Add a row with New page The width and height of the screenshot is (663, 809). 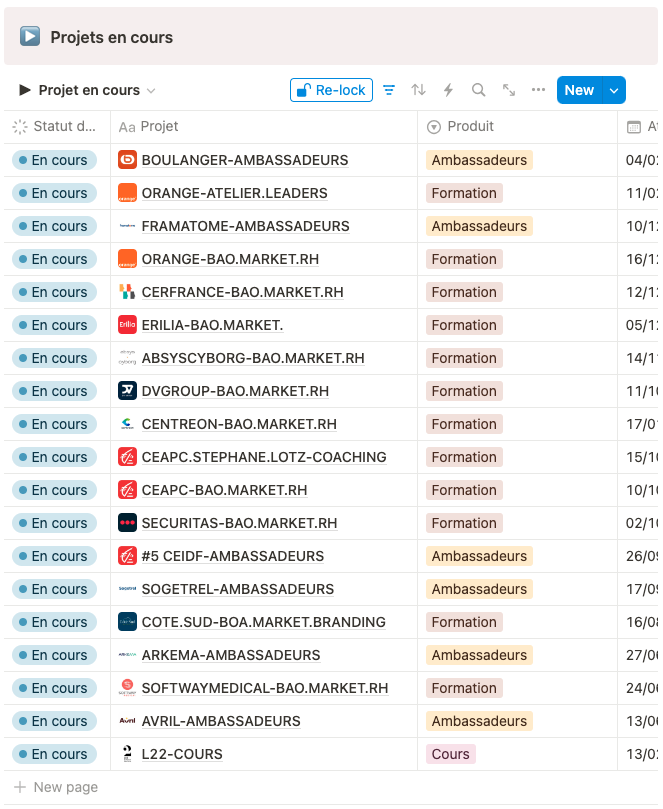[x=56, y=787]
